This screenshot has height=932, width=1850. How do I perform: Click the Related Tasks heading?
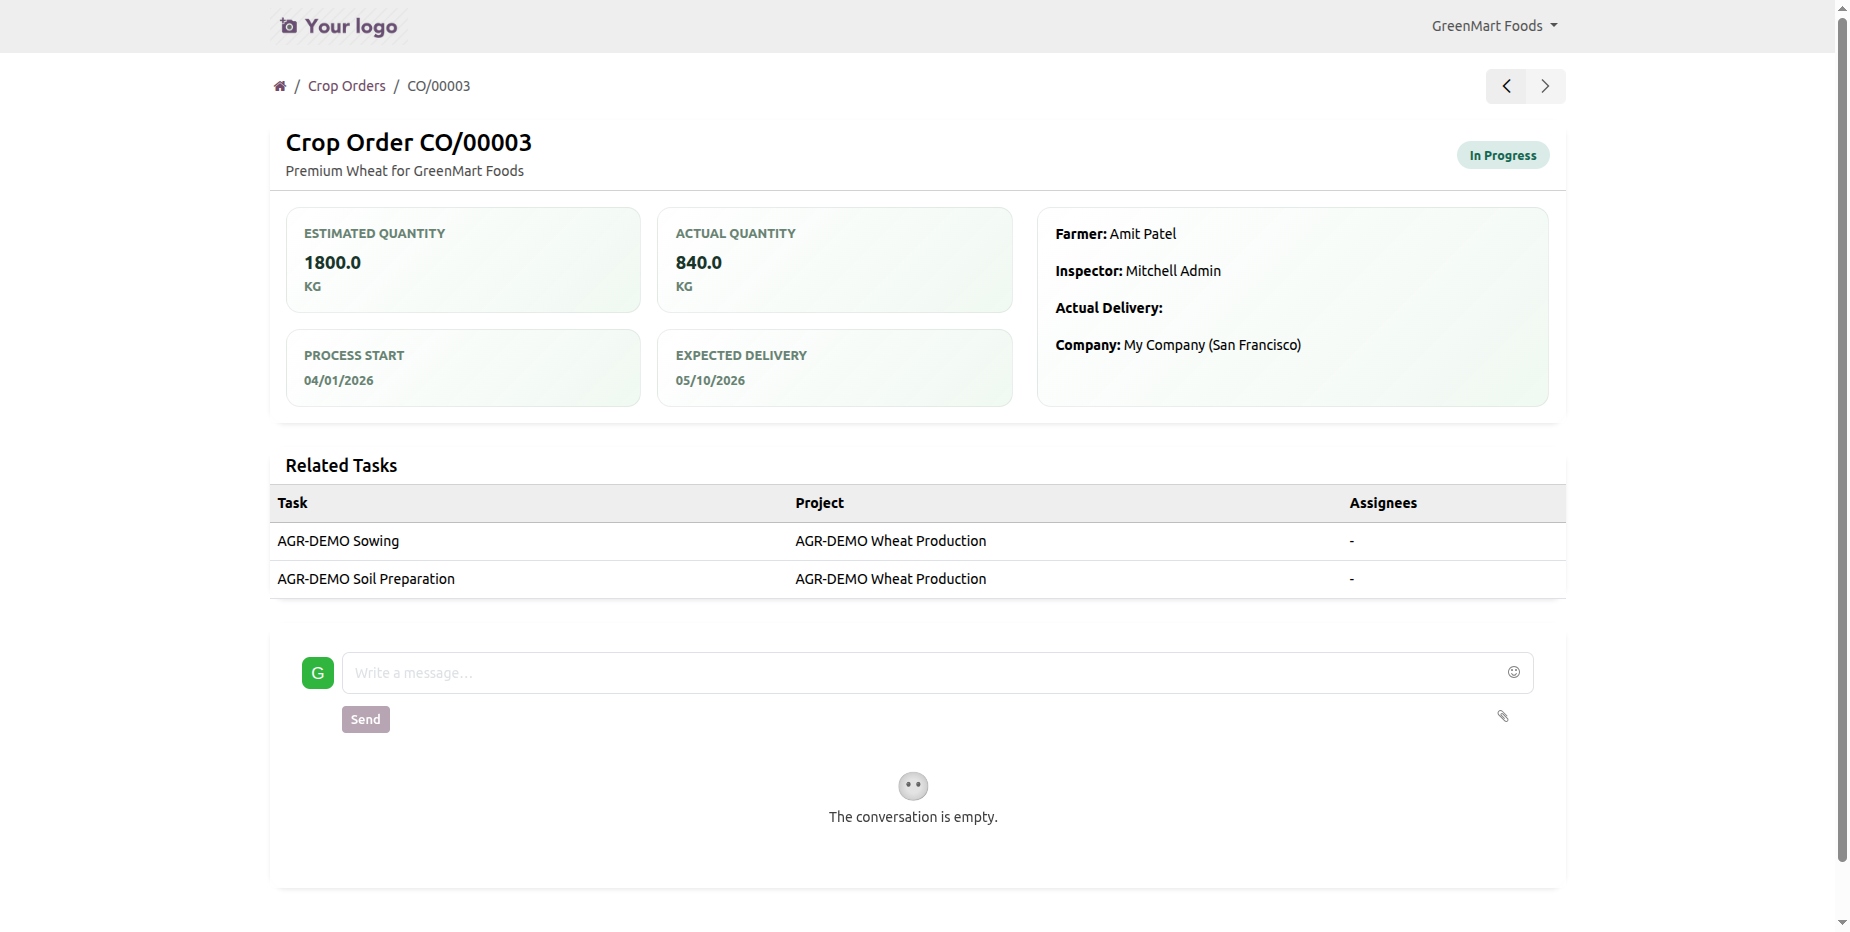(342, 466)
